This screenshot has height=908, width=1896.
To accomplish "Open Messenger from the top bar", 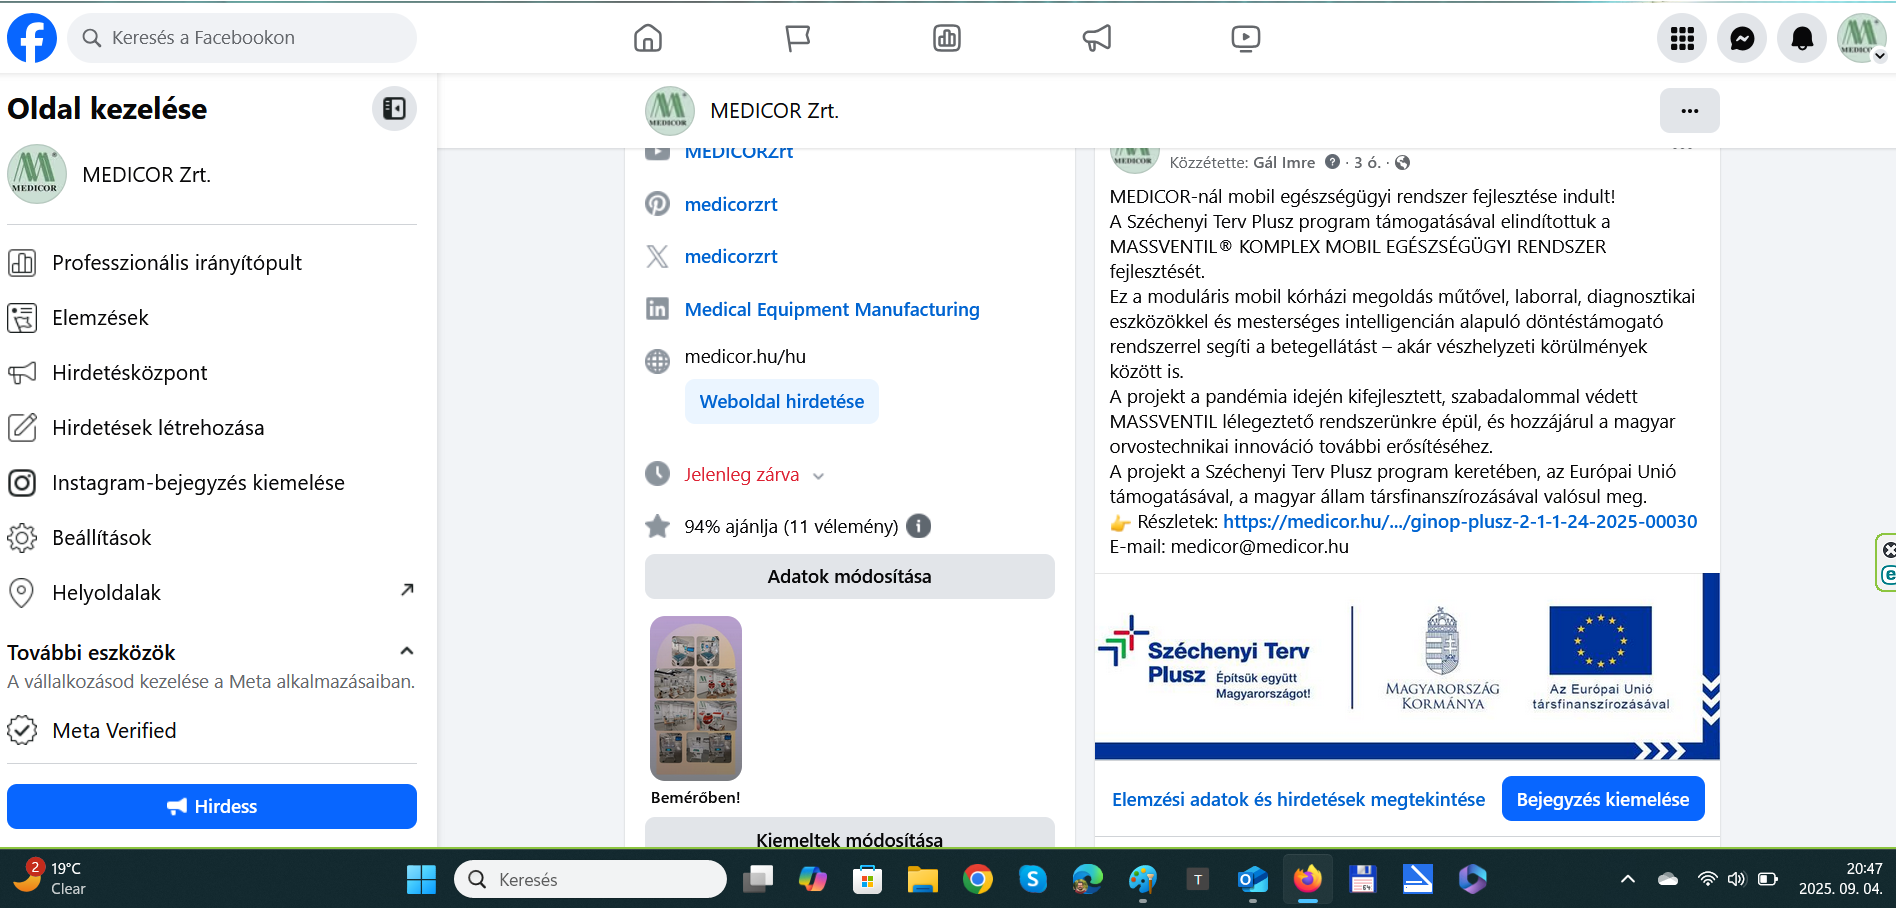I will pos(1741,39).
